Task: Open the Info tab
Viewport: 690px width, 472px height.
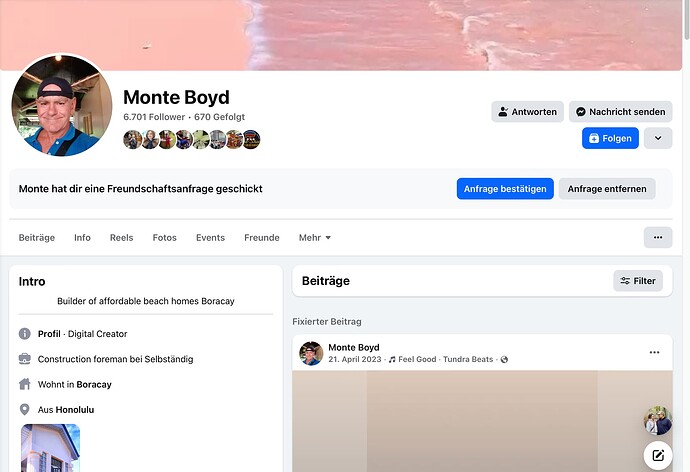Action: pos(82,238)
